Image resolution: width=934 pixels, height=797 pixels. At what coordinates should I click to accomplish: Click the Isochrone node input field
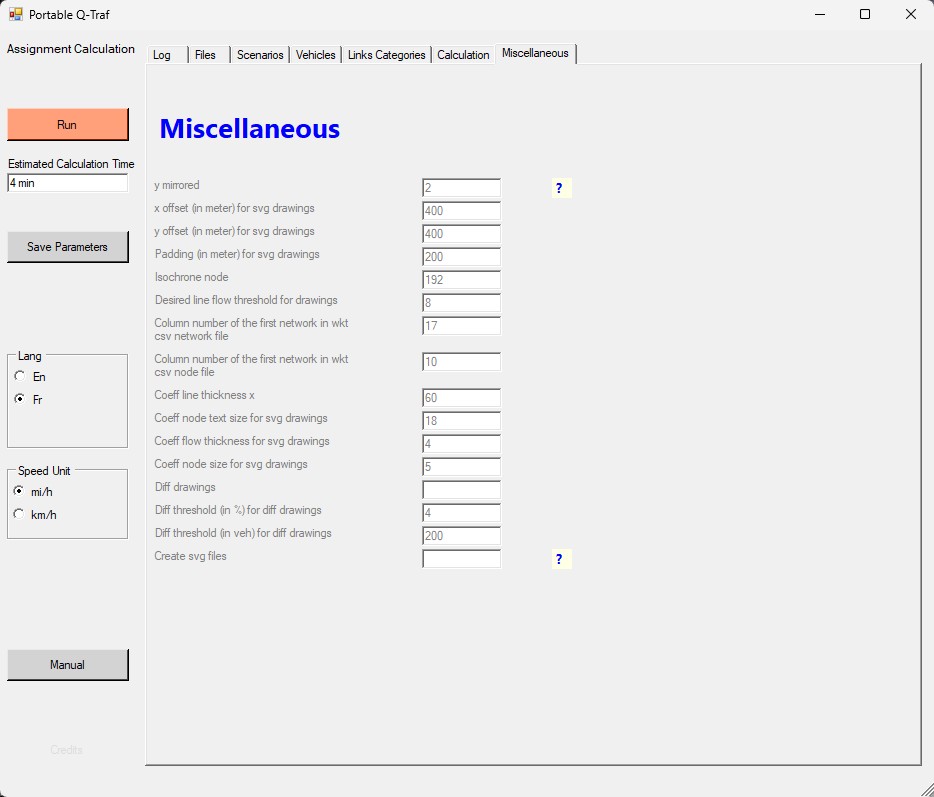461,280
